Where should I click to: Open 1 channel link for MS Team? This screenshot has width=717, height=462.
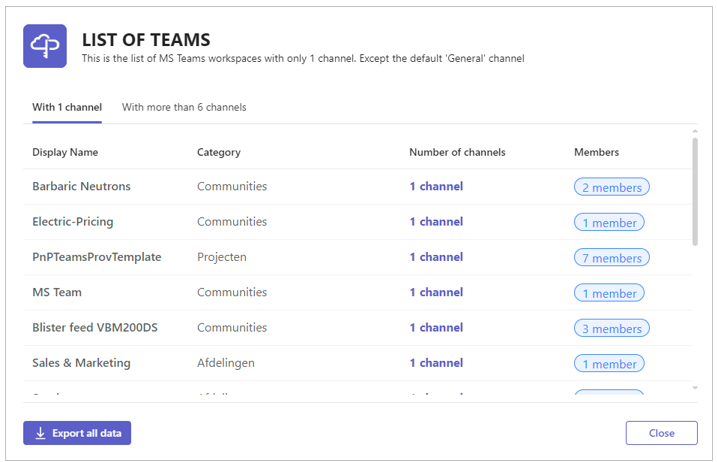436,292
